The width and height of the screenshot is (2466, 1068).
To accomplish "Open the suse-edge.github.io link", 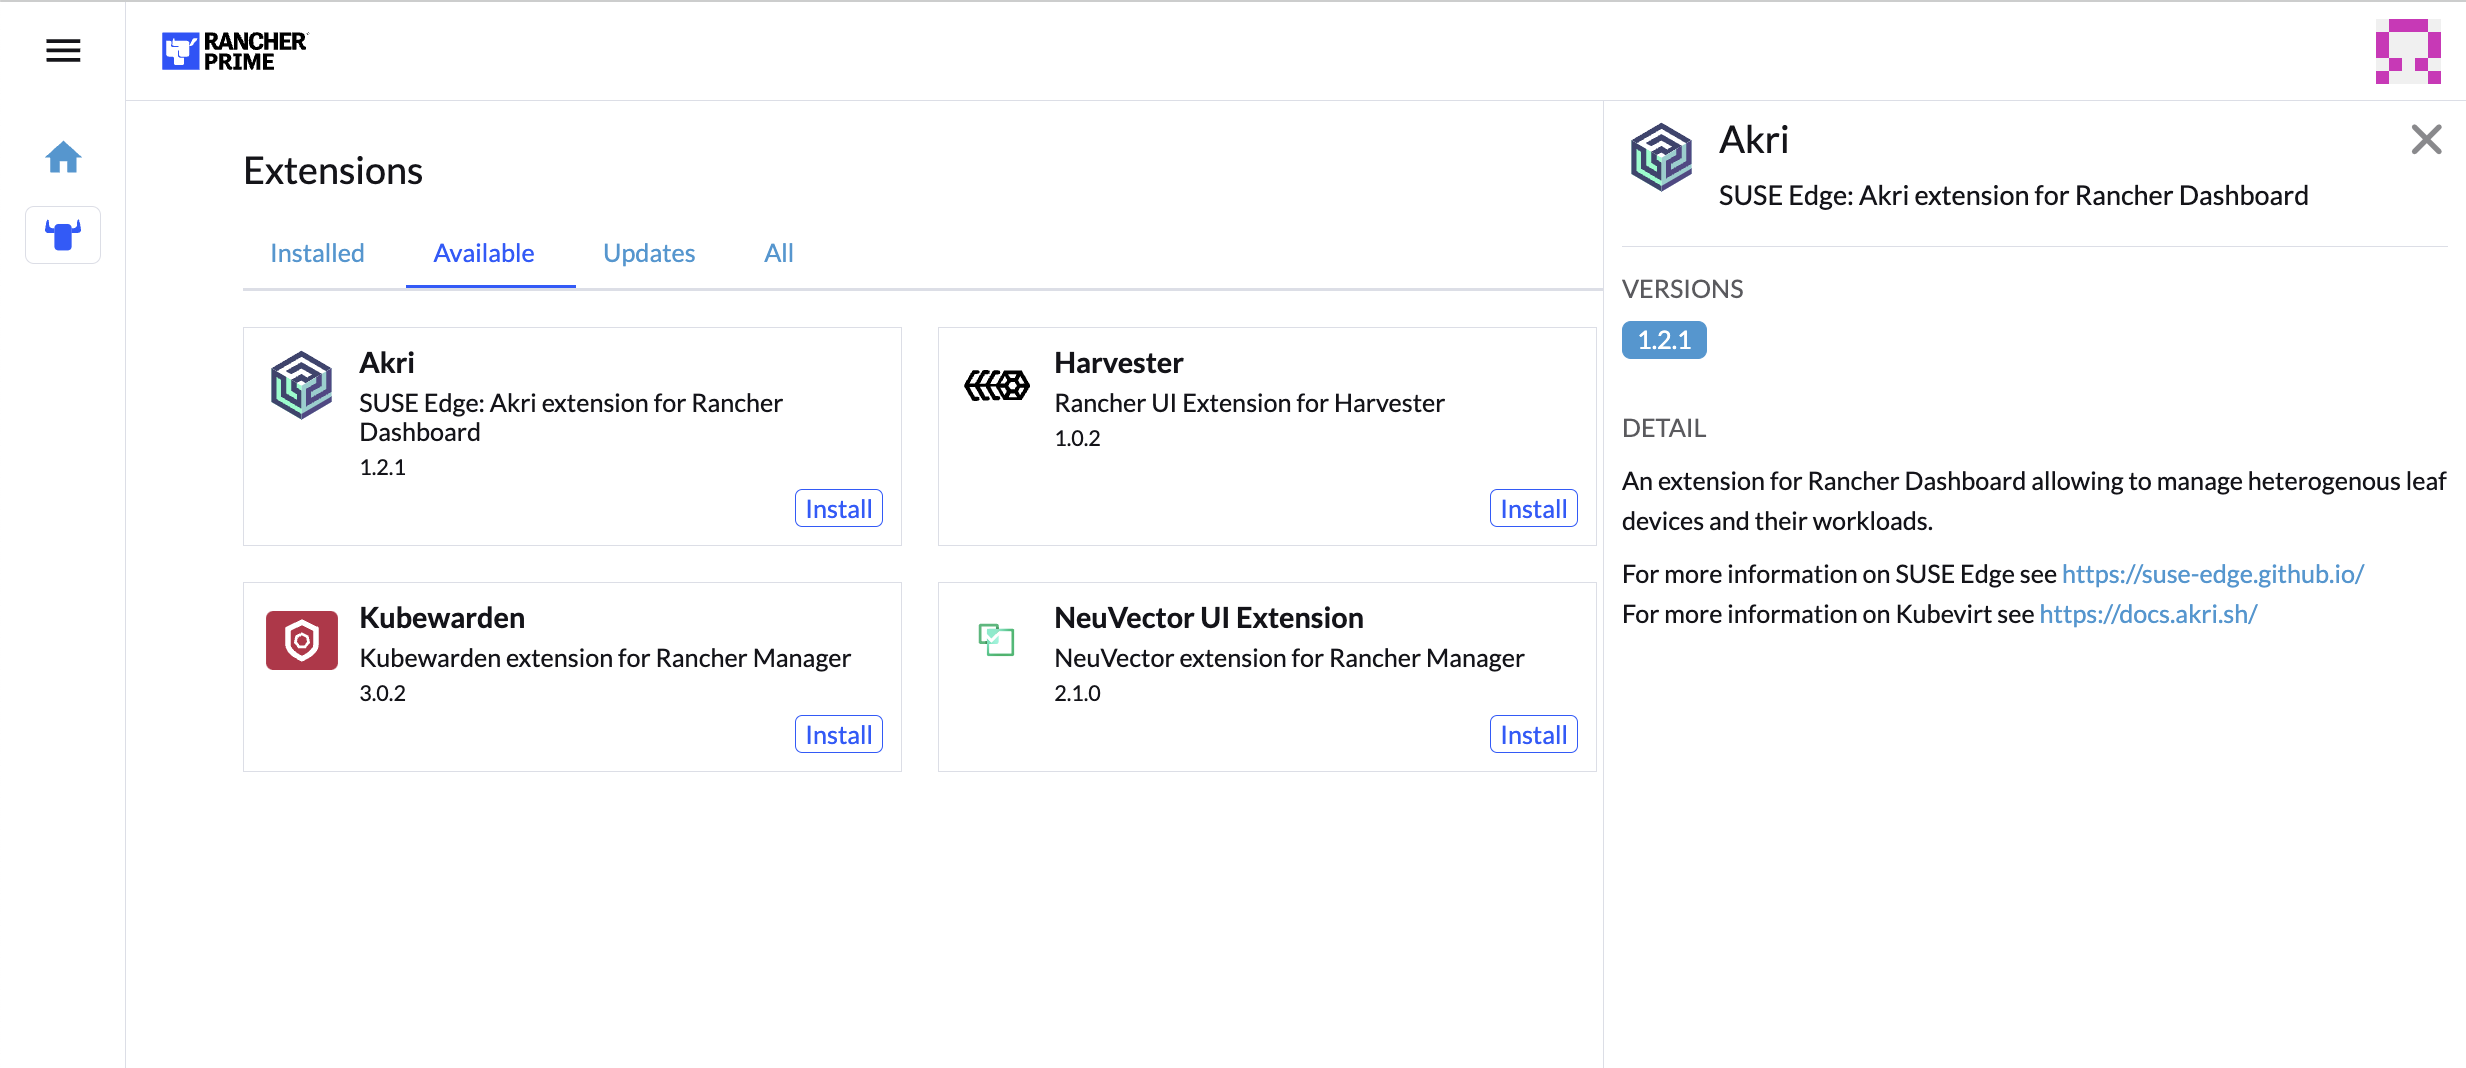I will (2212, 574).
